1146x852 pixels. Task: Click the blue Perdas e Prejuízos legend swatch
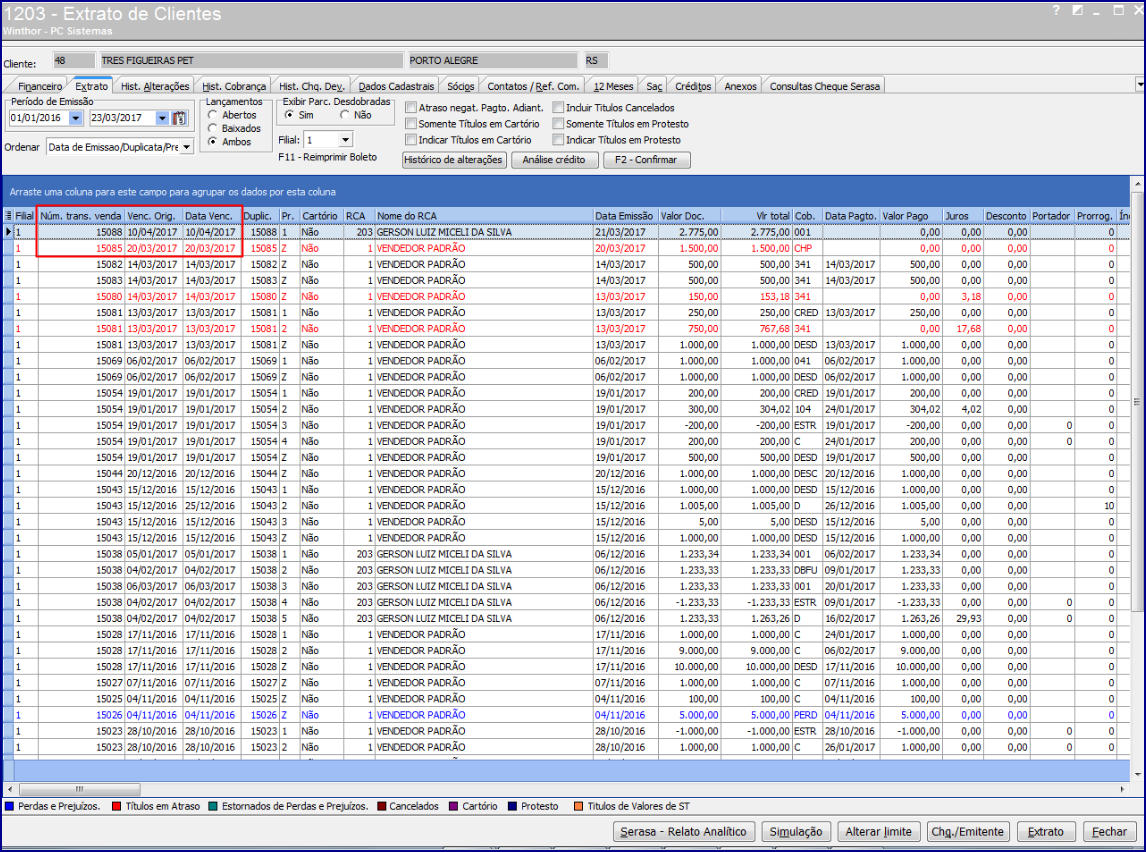10,806
